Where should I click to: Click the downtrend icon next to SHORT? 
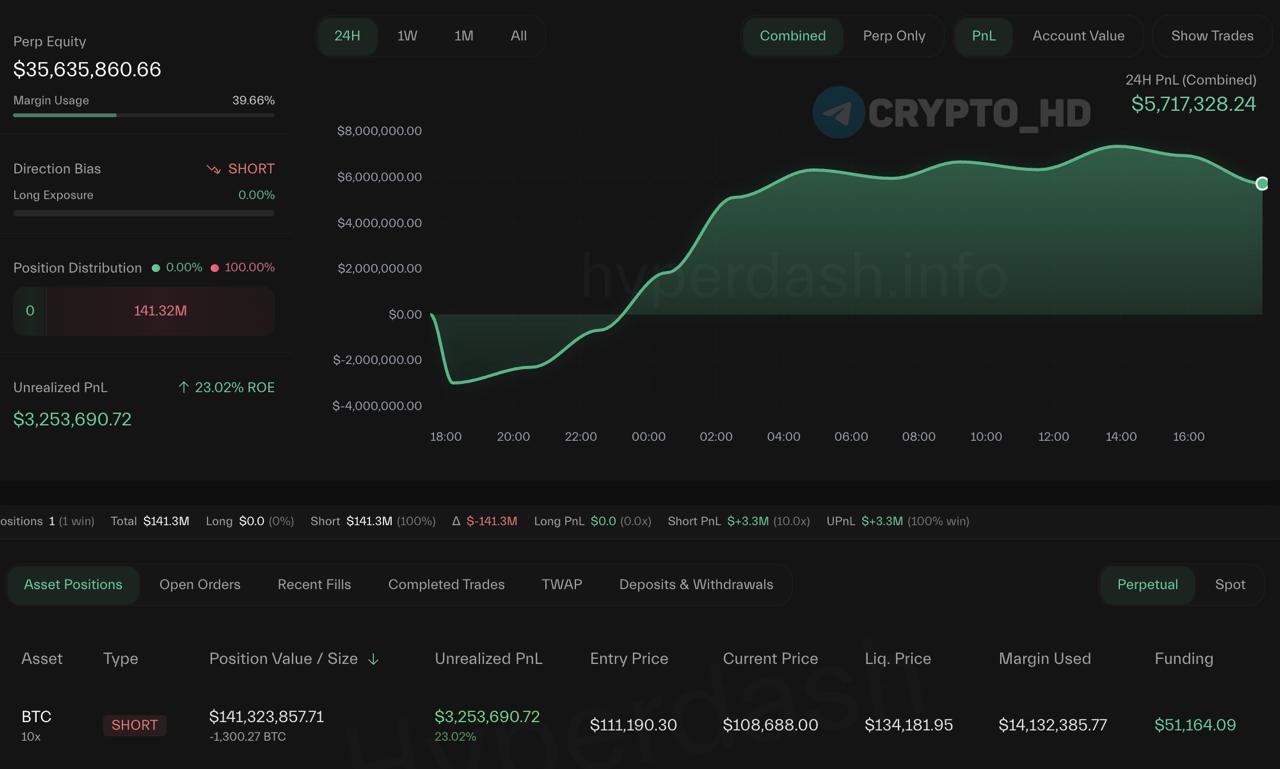213,169
